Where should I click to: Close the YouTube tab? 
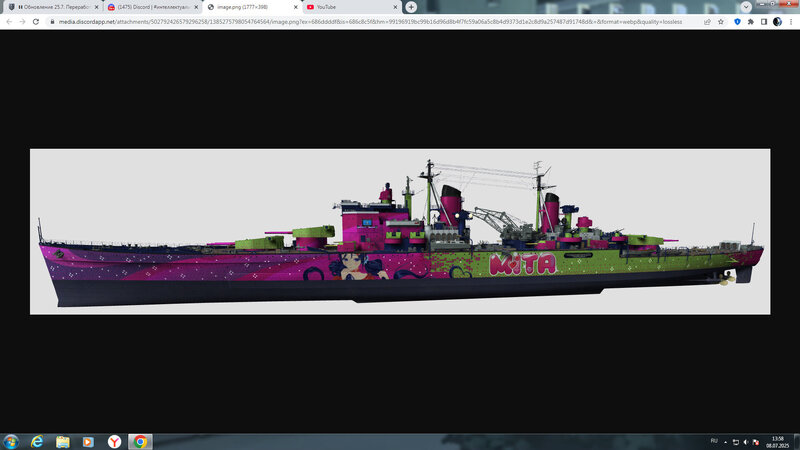tap(395, 7)
